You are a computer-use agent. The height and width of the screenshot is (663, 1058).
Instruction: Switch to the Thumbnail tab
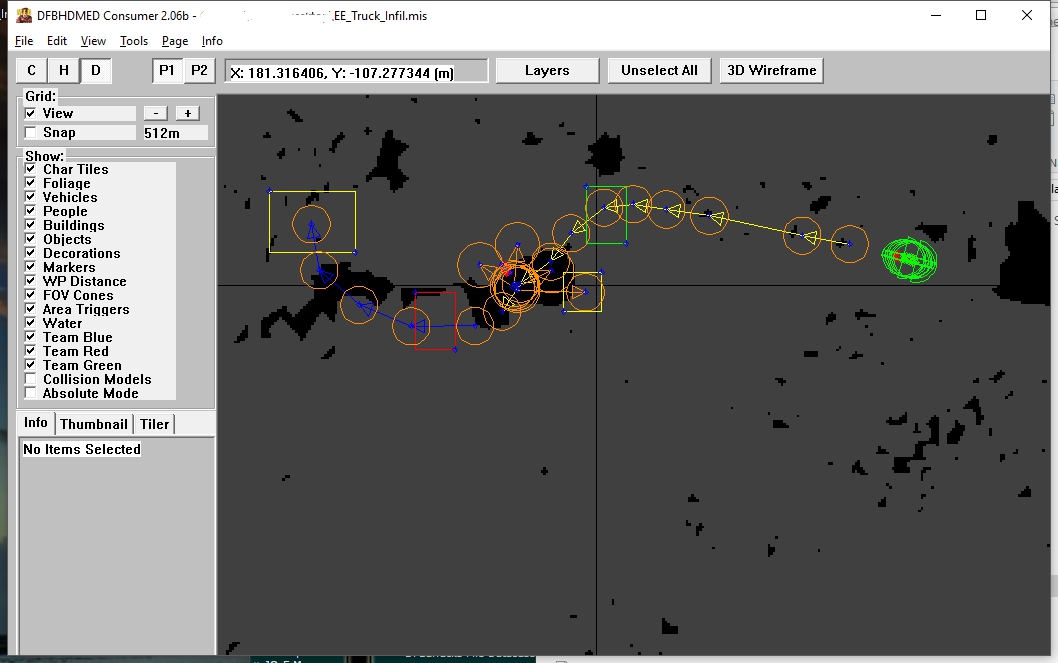[x=94, y=424]
